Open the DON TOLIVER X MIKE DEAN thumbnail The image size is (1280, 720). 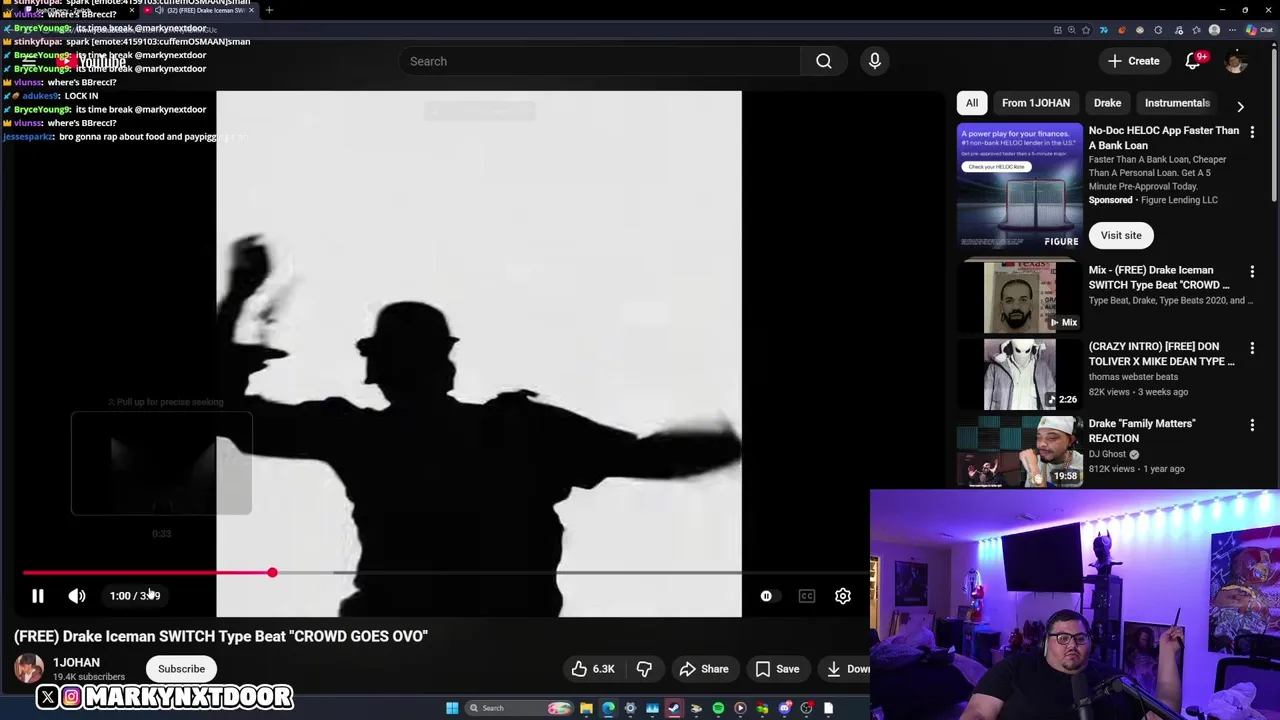click(x=1020, y=374)
